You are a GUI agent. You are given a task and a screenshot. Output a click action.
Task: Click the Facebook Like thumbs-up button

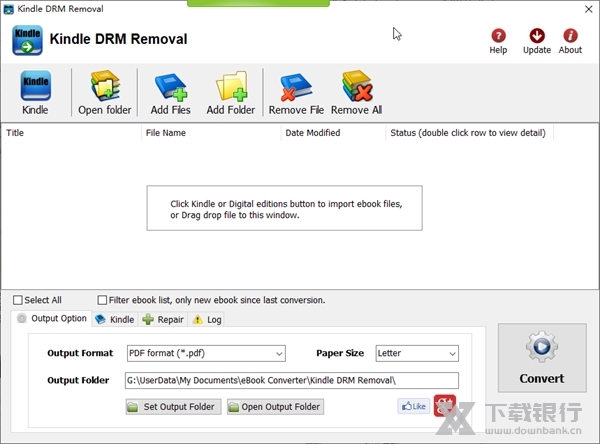[414, 406]
